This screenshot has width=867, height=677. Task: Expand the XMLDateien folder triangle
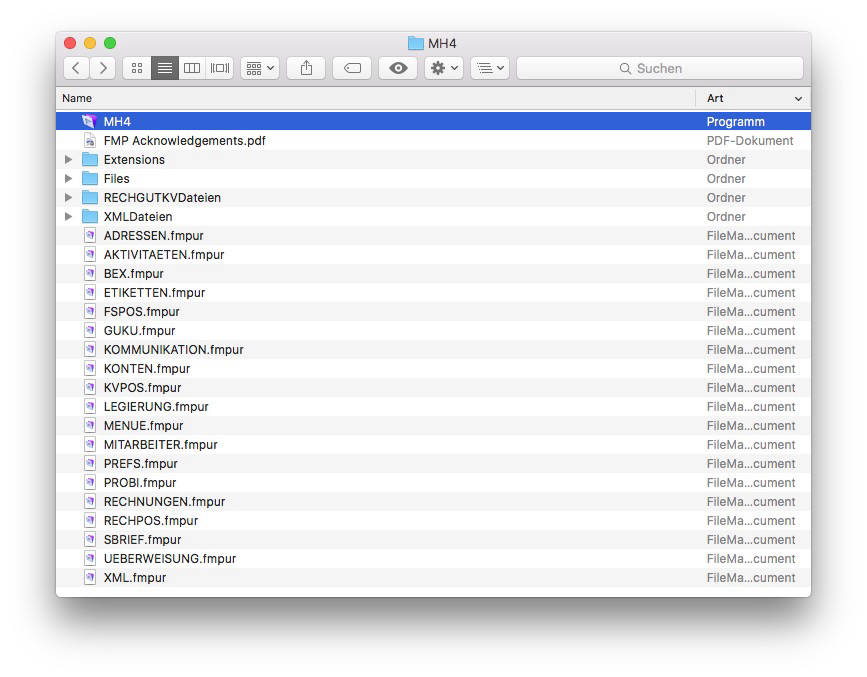(x=69, y=217)
